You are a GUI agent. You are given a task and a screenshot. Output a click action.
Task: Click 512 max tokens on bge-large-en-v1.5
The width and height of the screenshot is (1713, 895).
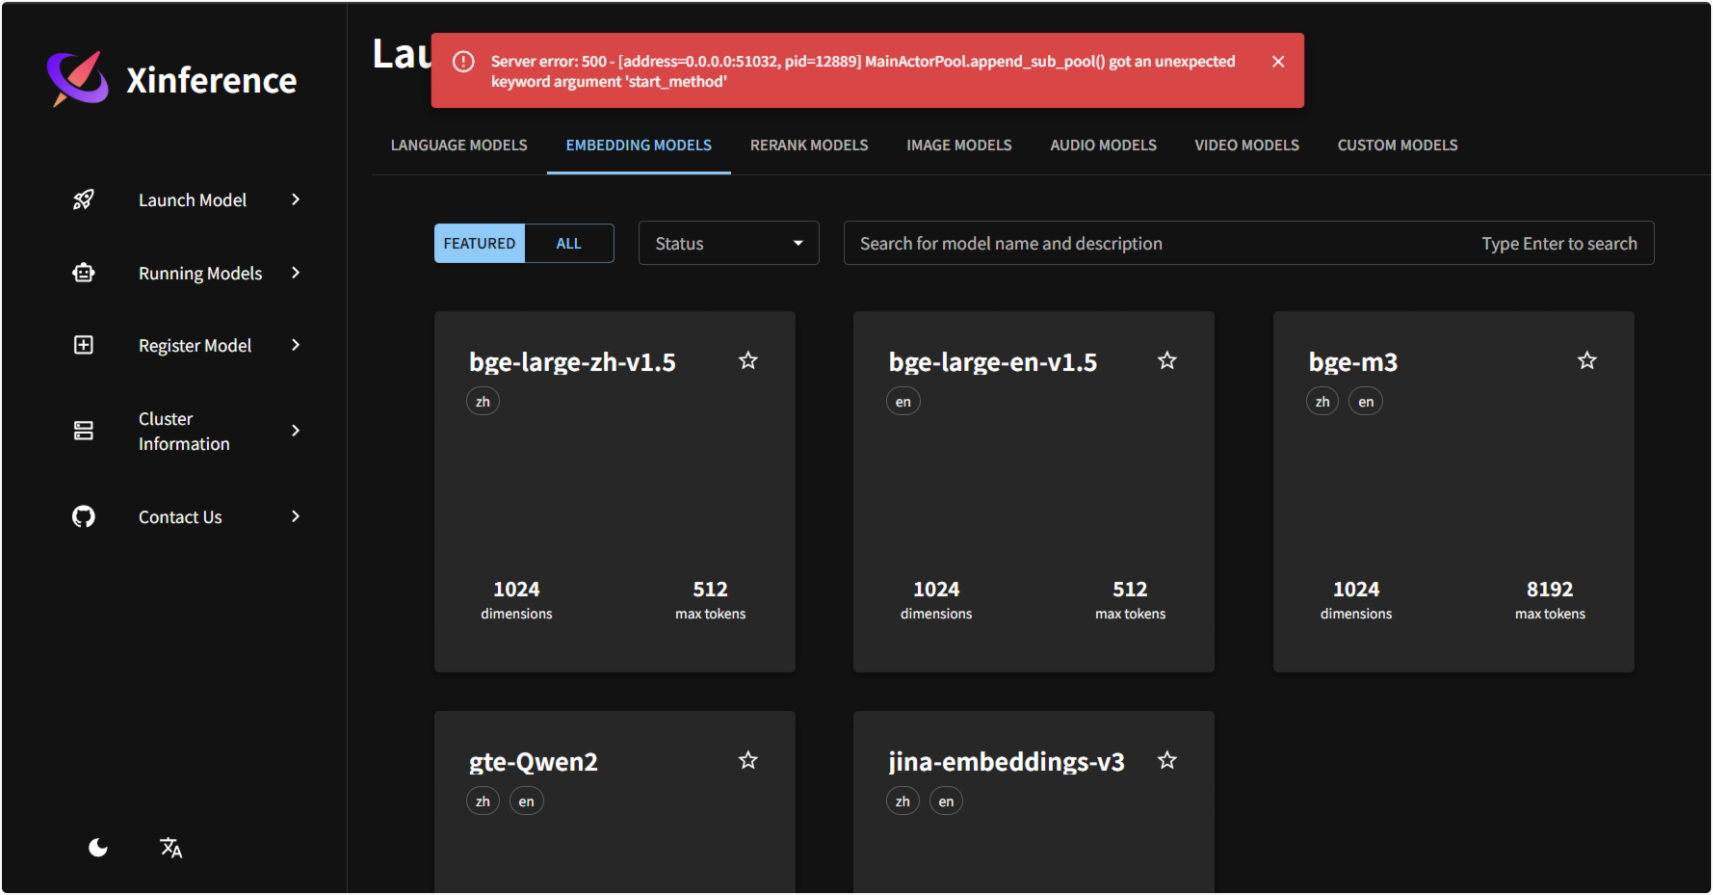tap(1130, 600)
